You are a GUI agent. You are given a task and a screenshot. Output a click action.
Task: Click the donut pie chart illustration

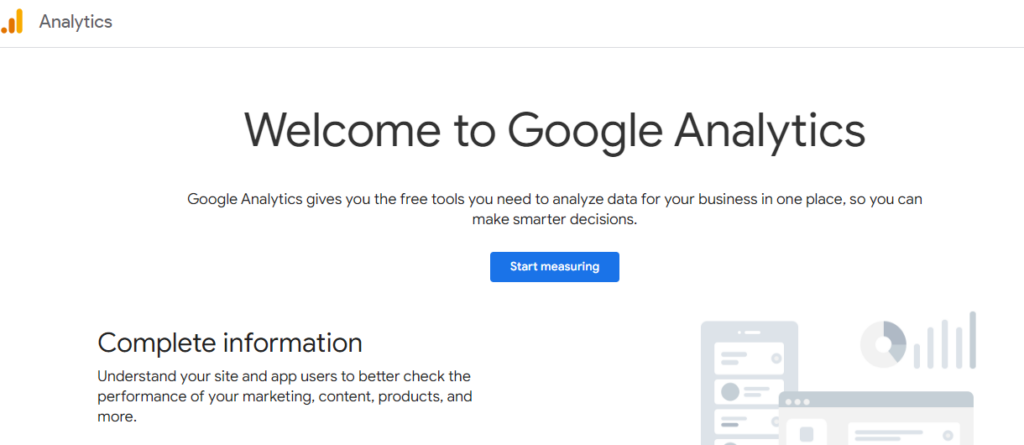pyautogui.click(x=883, y=343)
